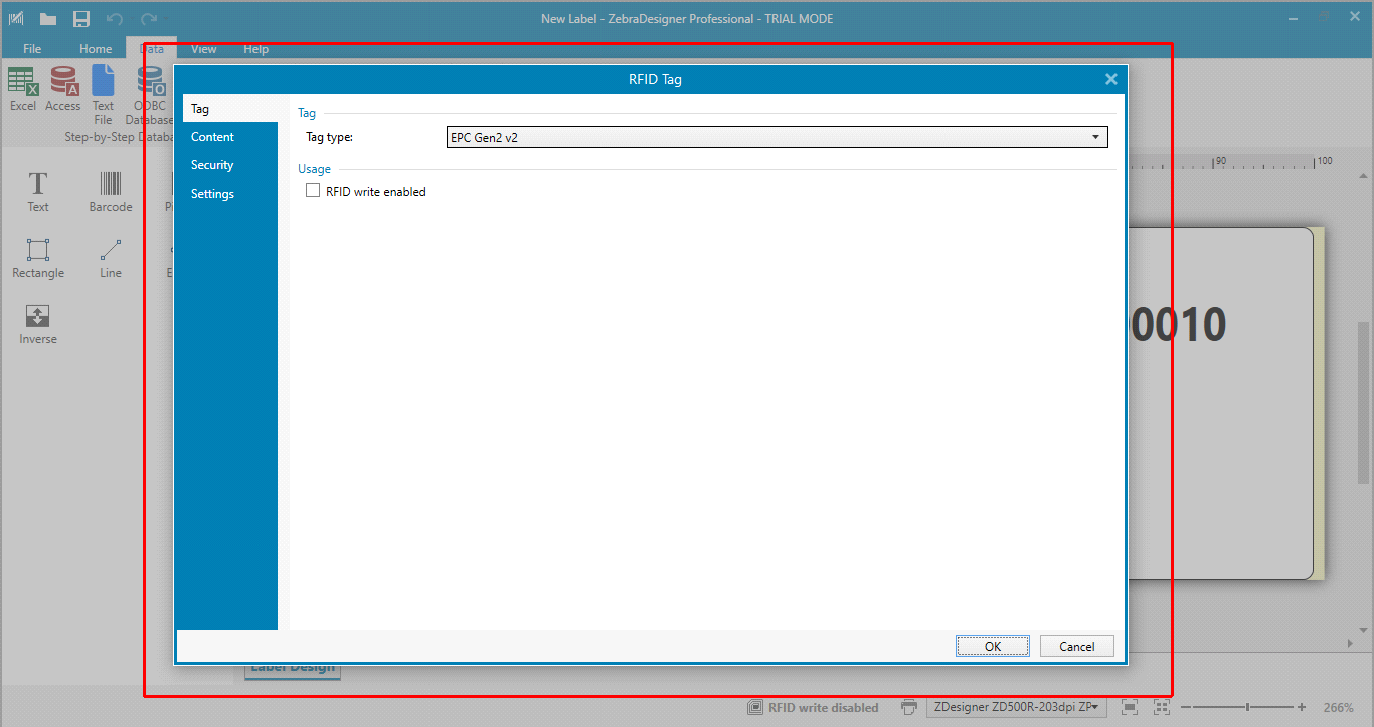Viewport: 1374px width, 727px height.
Task: Choose the Text object tool
Action: (38, 184)
